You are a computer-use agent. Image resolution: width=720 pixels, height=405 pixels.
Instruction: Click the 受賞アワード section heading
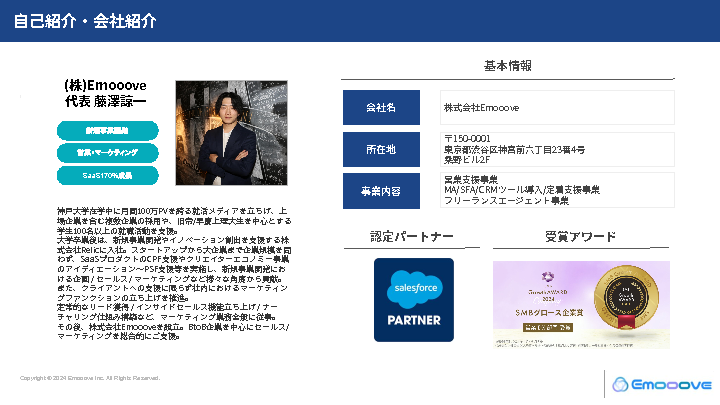point(581,237)
